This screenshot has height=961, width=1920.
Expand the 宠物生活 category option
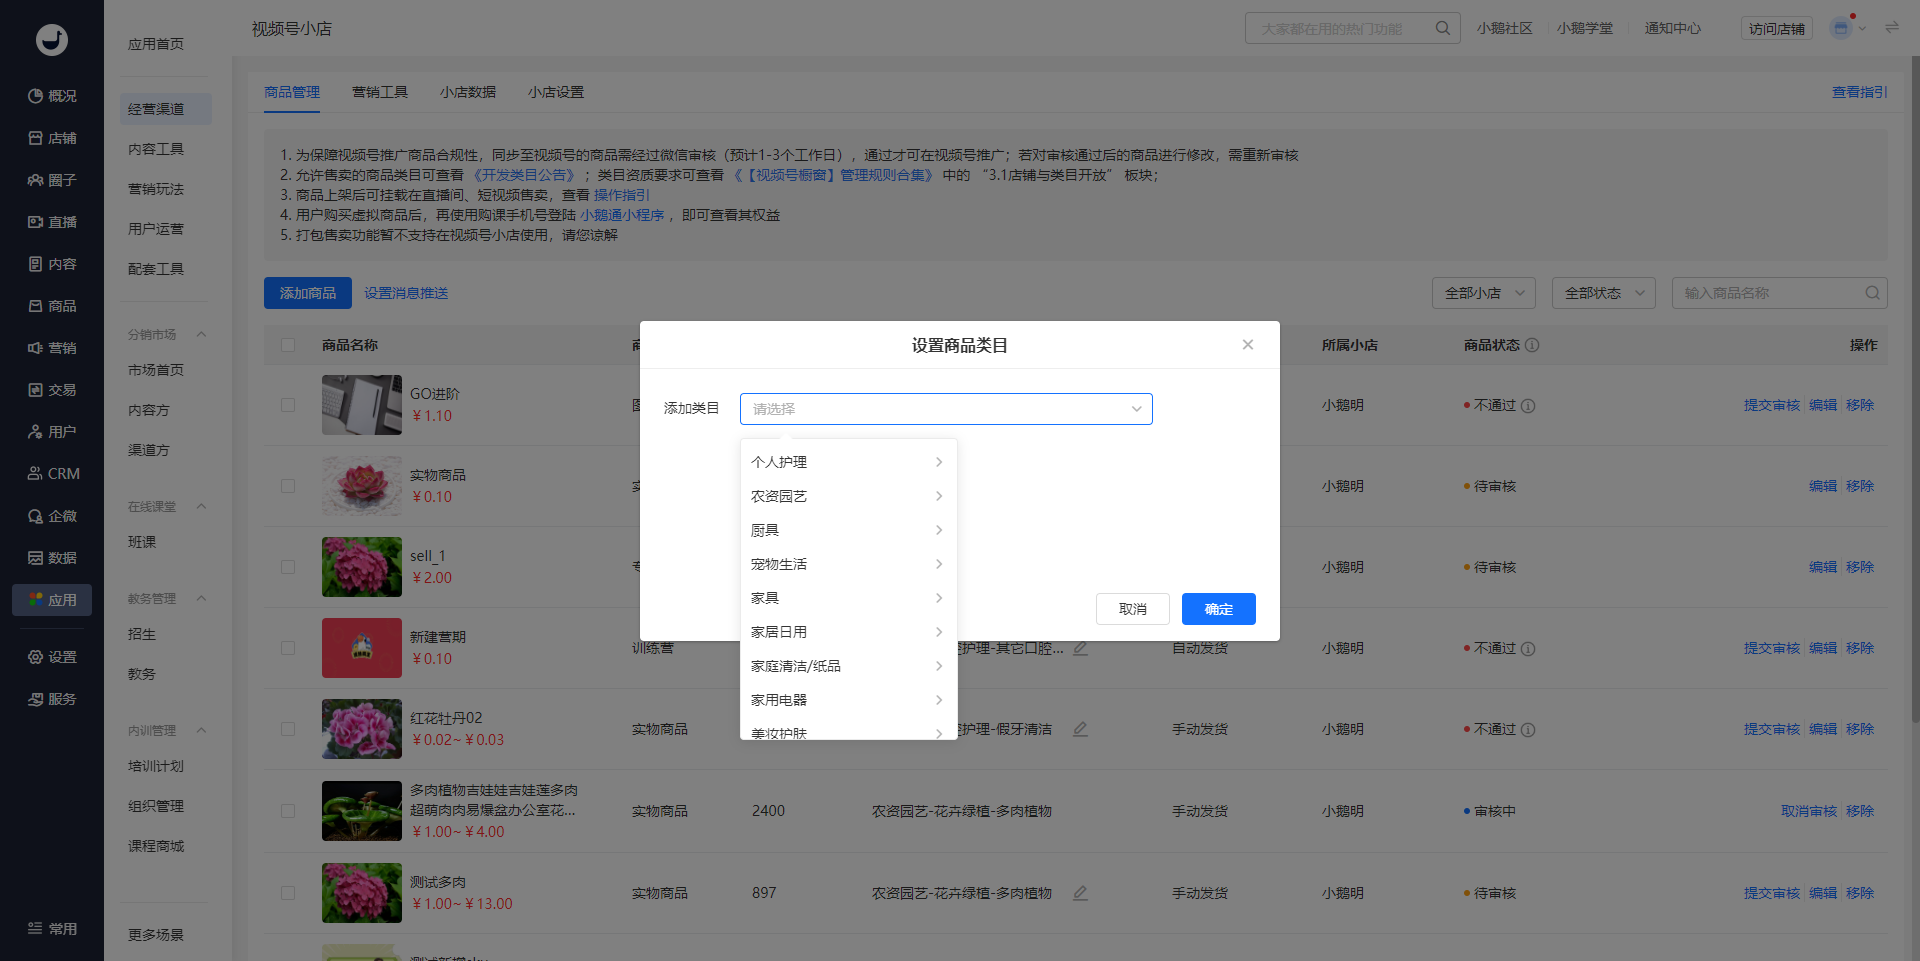coord(848,564)
